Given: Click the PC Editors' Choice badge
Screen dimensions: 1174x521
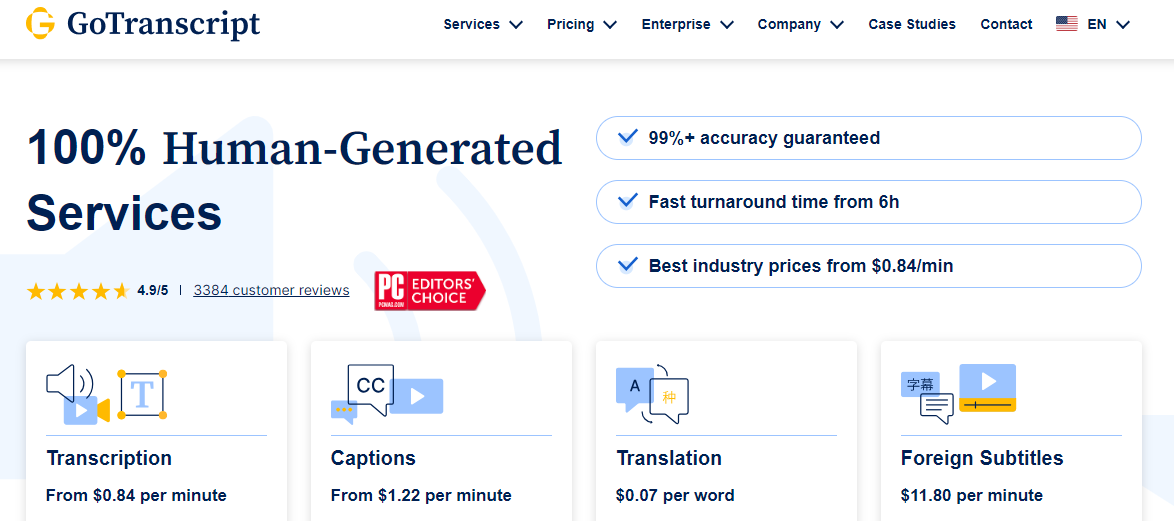Looking at the screenshot, I should click(x=430, y=290).
